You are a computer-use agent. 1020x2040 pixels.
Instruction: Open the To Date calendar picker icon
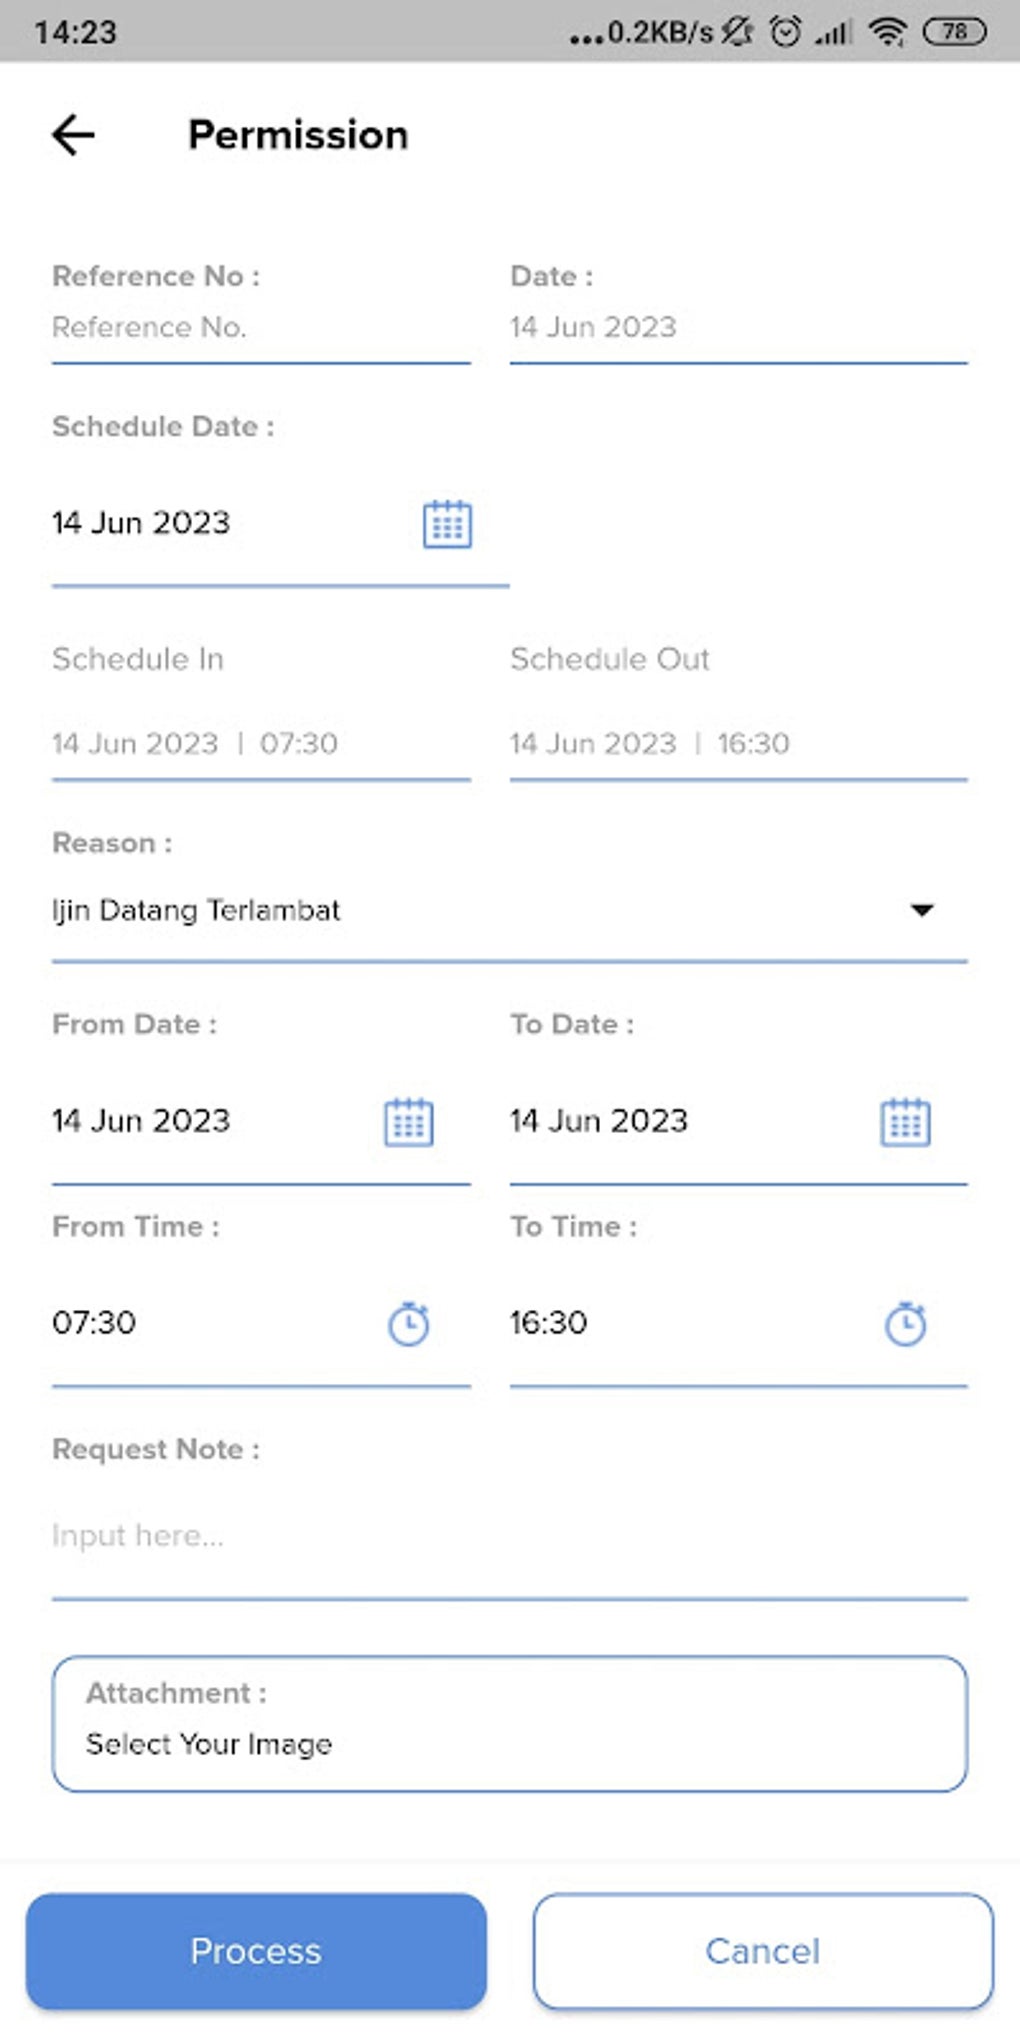coord(905,1122)
